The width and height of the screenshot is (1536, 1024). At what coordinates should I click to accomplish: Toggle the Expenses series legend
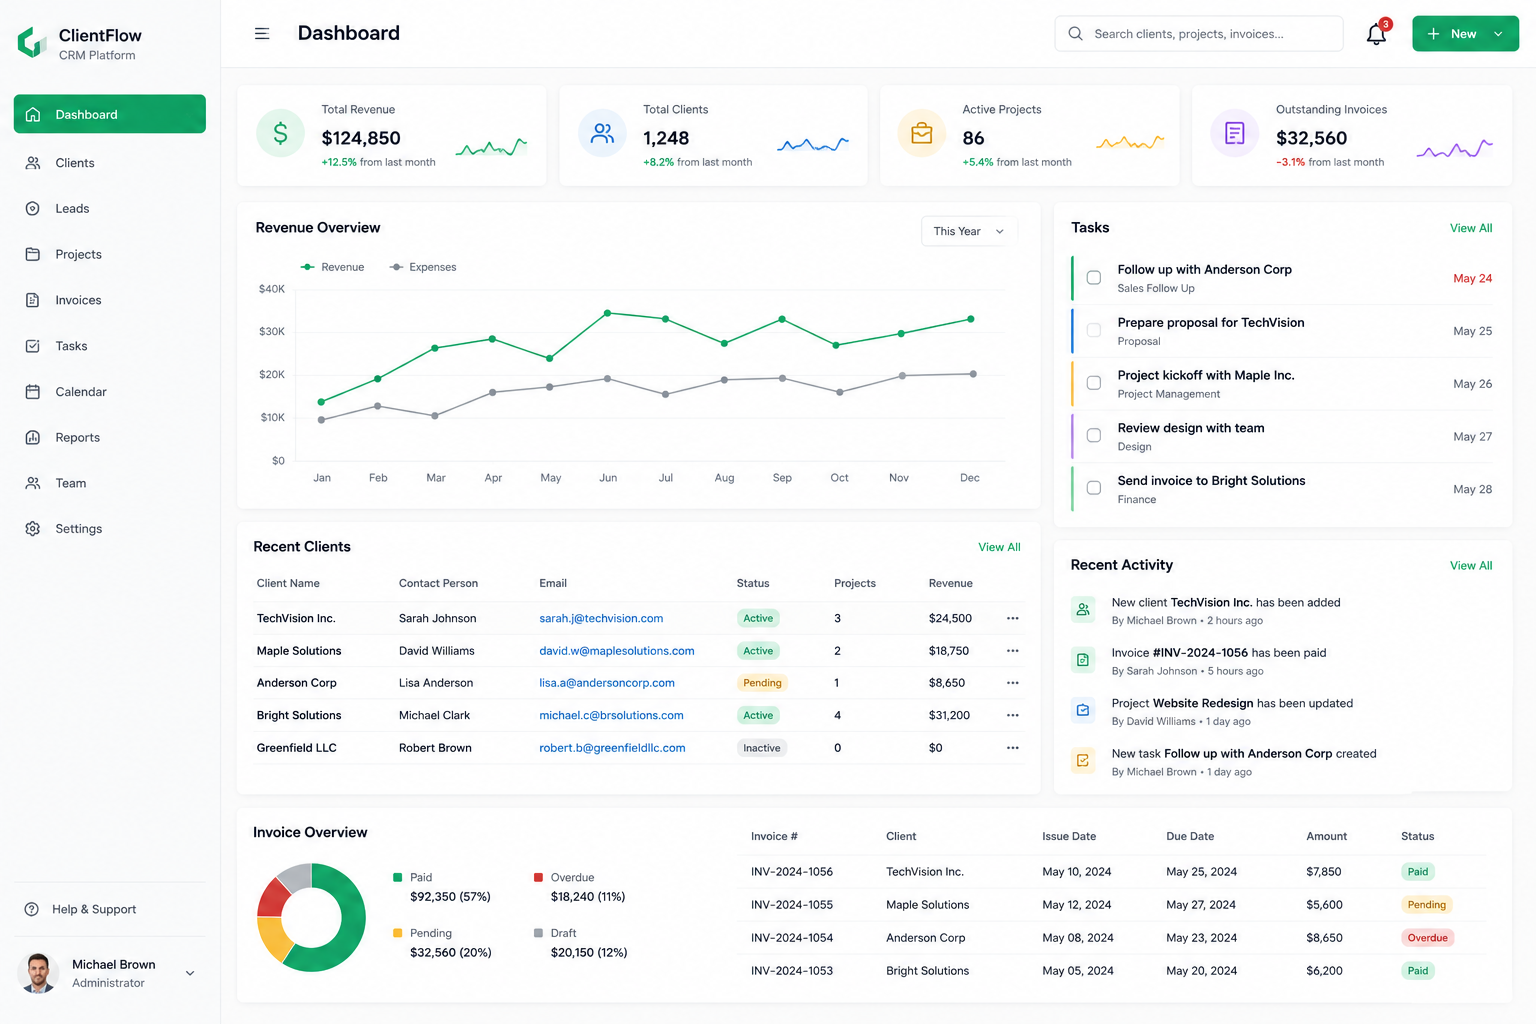coord(423,267)
